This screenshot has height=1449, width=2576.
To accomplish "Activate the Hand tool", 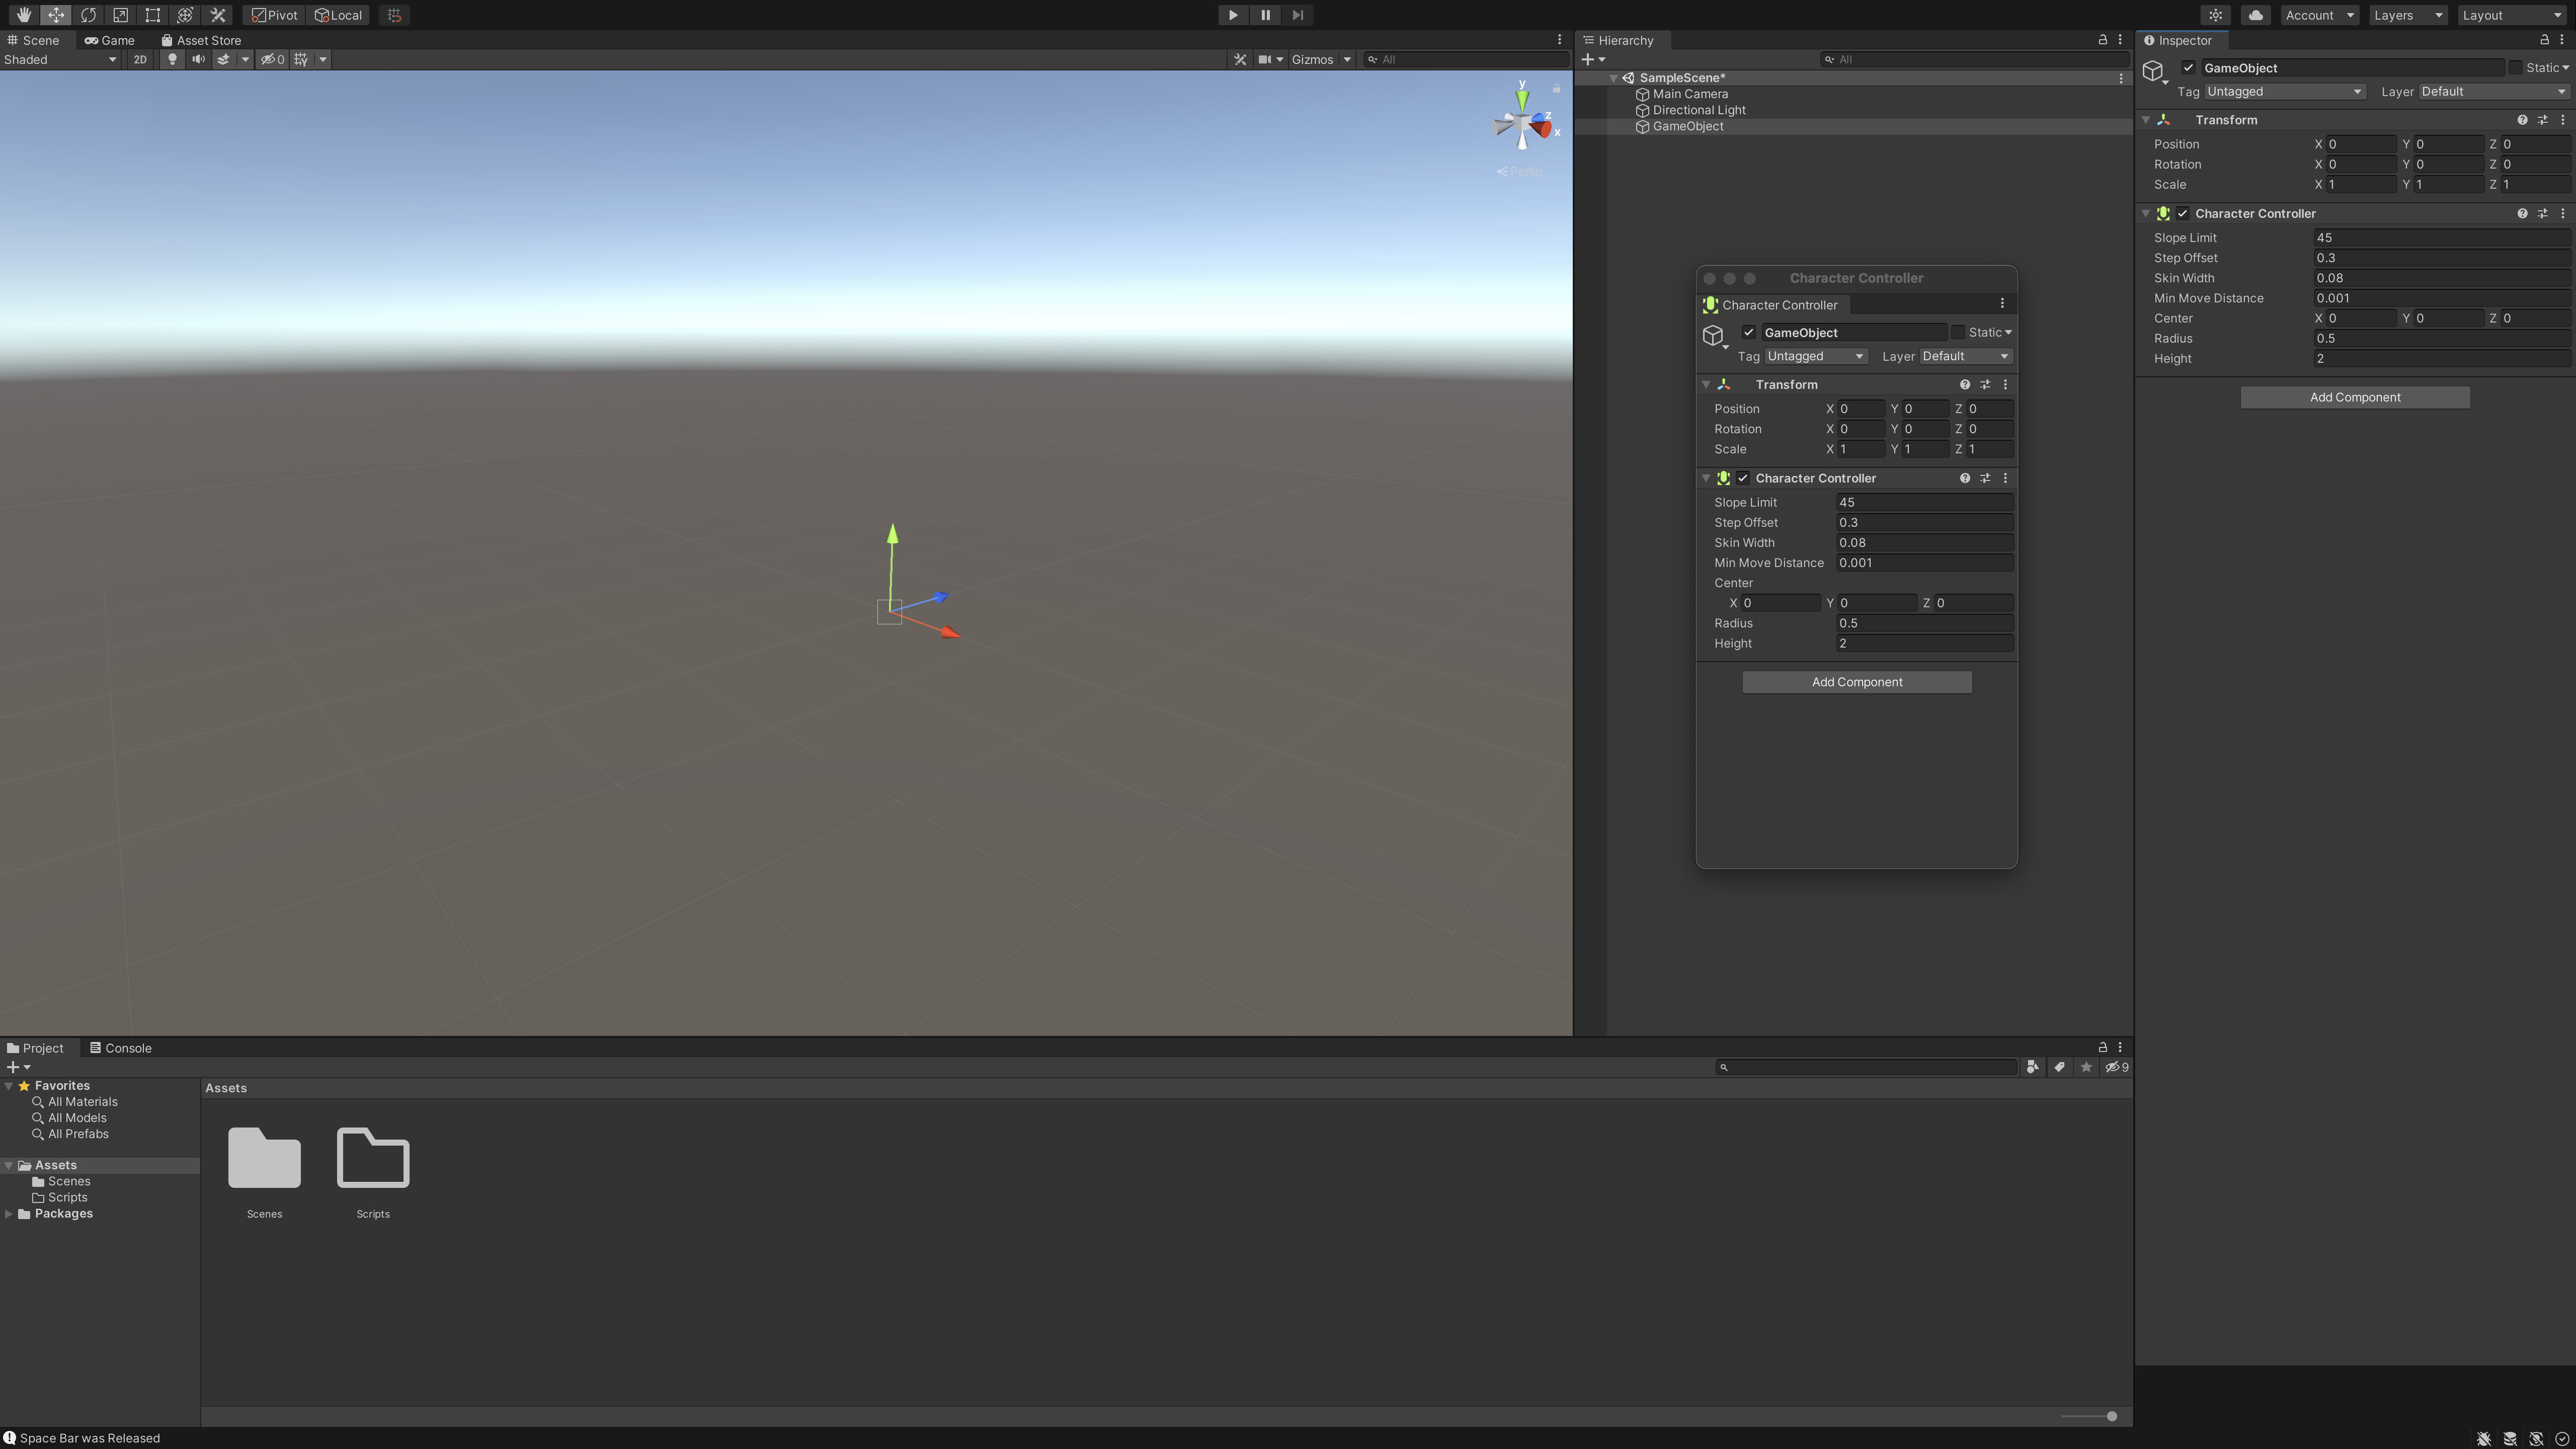I will pyautogui.click(x=23, y=15).
